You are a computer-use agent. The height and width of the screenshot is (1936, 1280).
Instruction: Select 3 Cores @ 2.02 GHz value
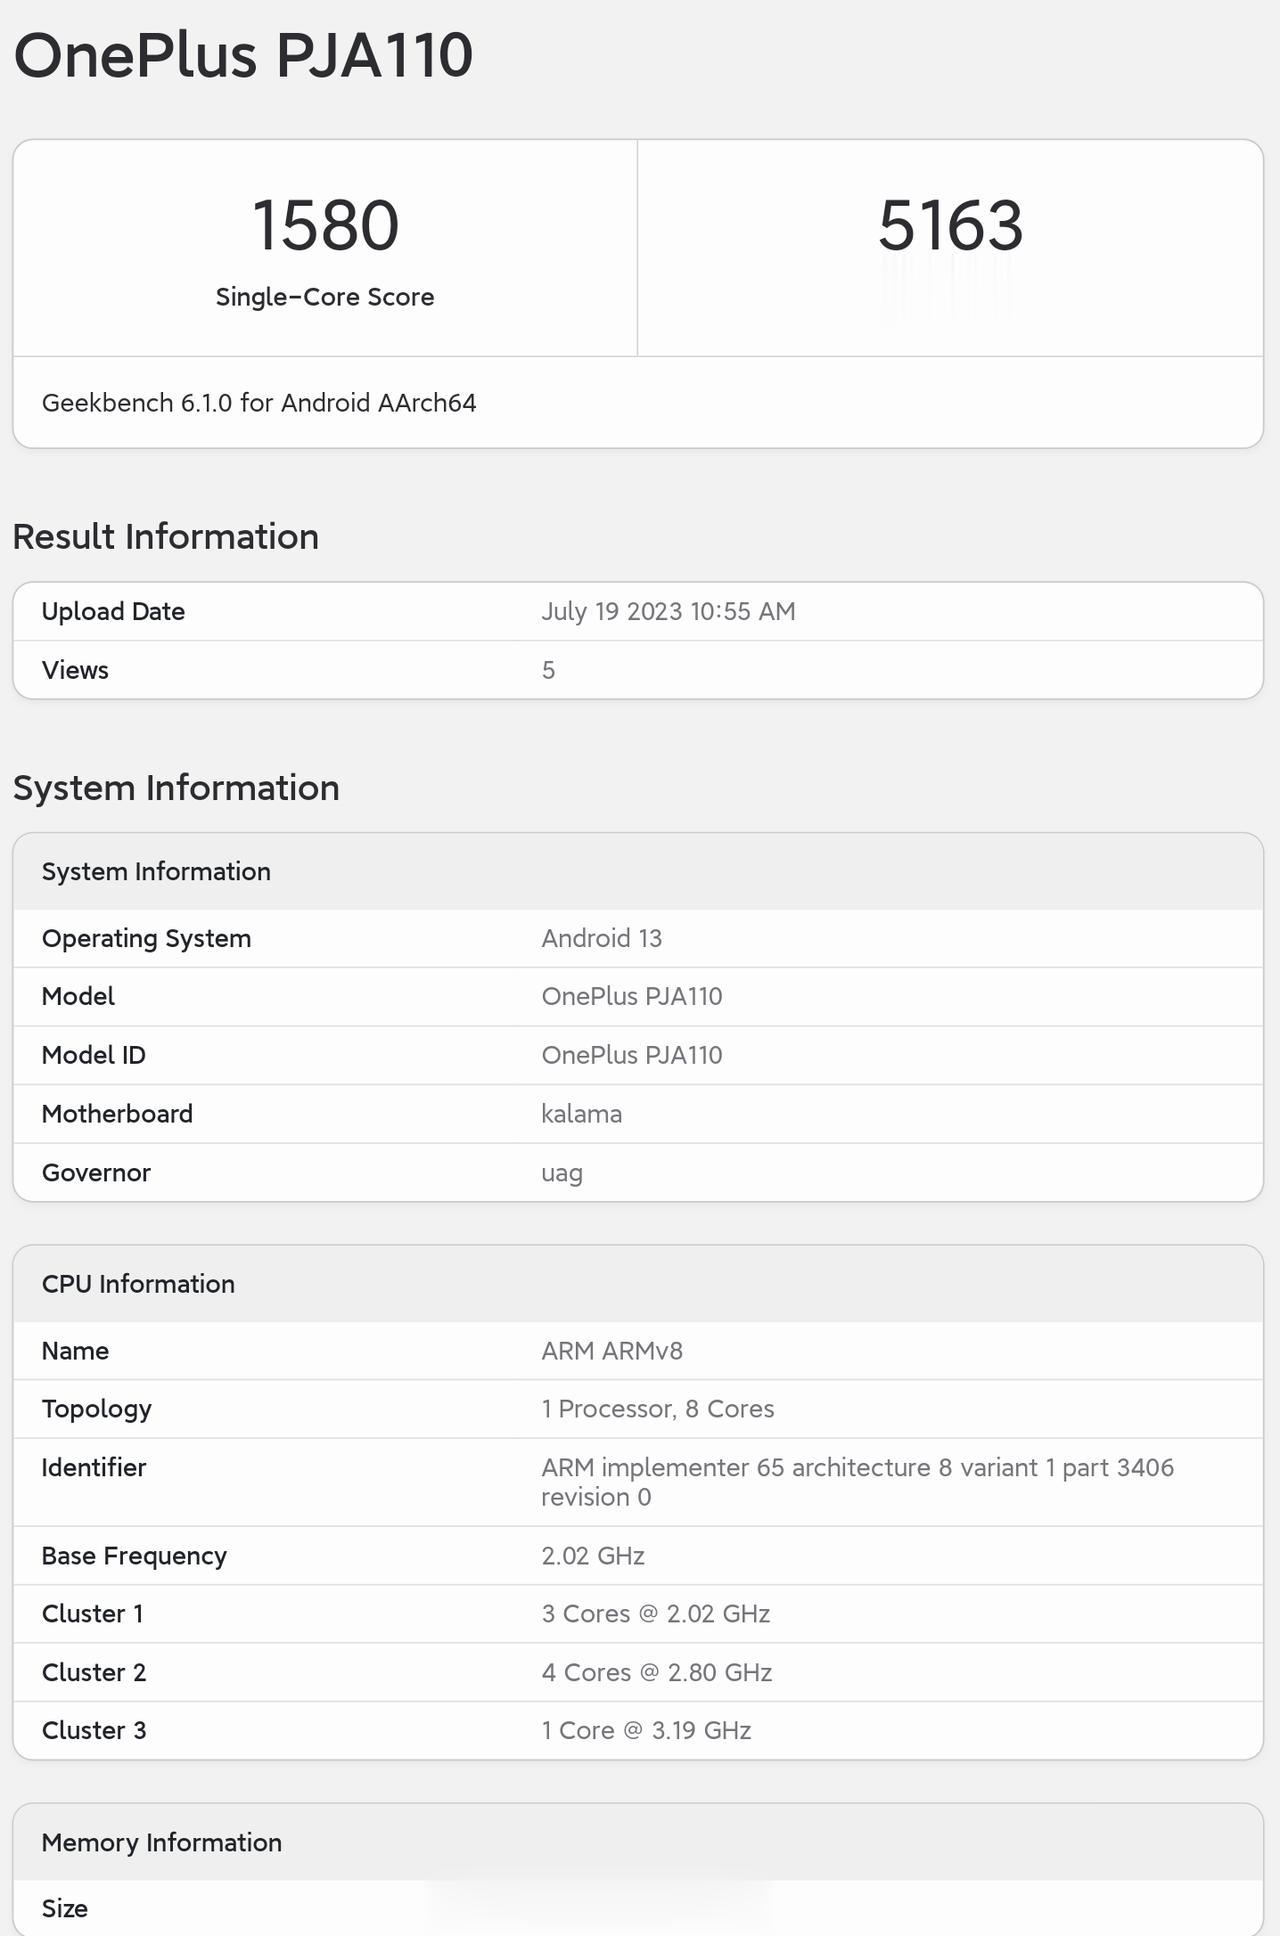[x=656, y=1614]
